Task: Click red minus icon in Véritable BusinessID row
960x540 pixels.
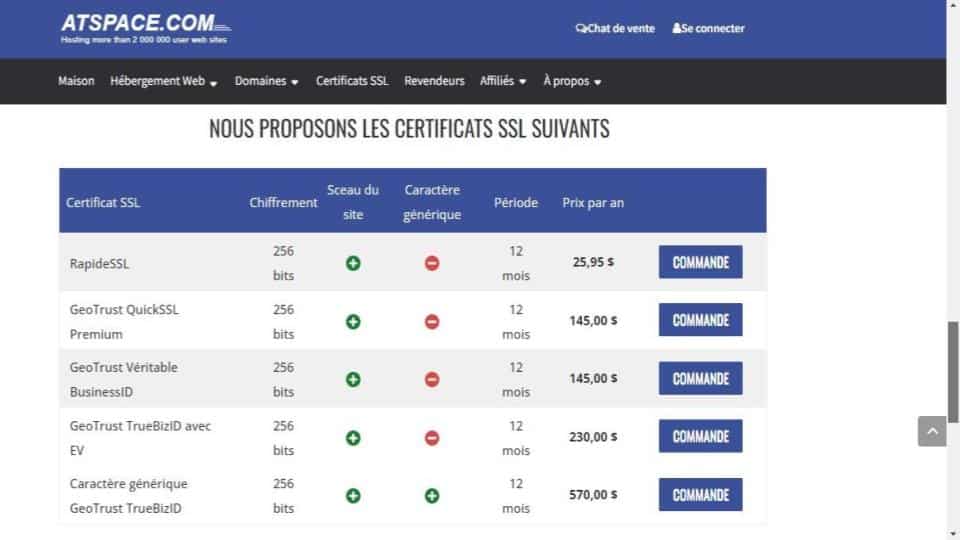Action: coord(432,380)
